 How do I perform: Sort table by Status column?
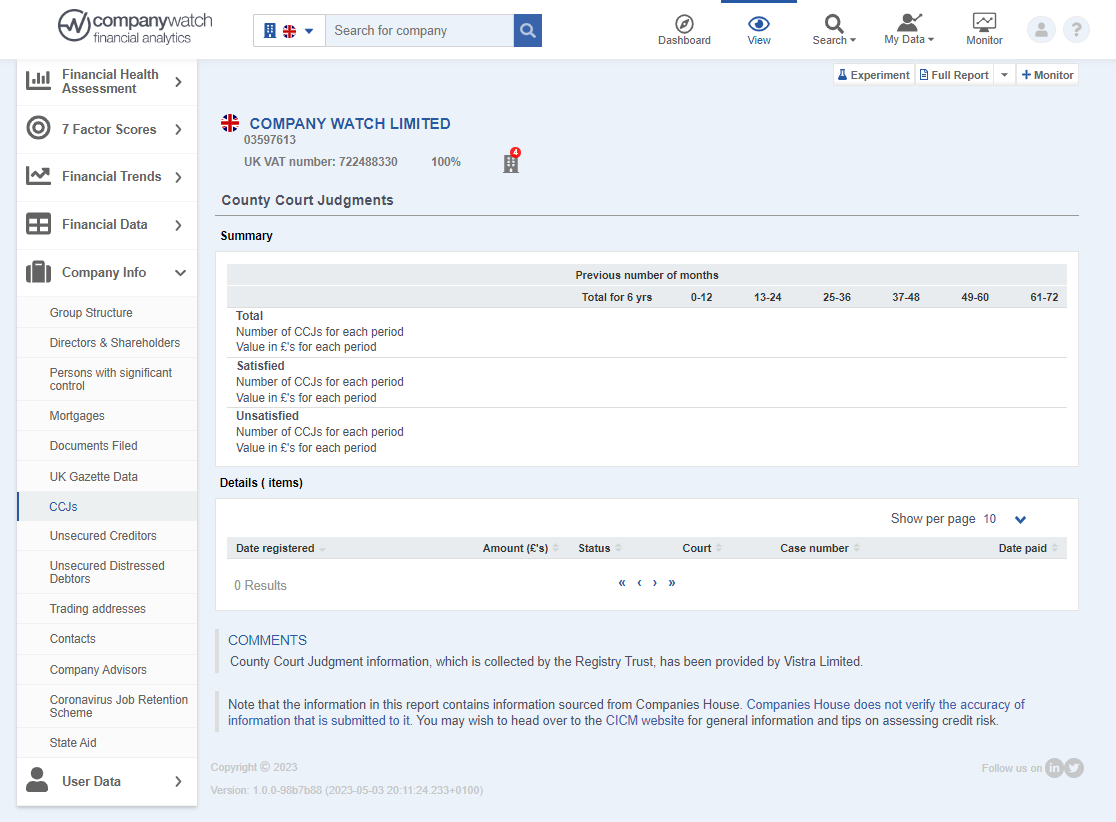click(600, 548)
